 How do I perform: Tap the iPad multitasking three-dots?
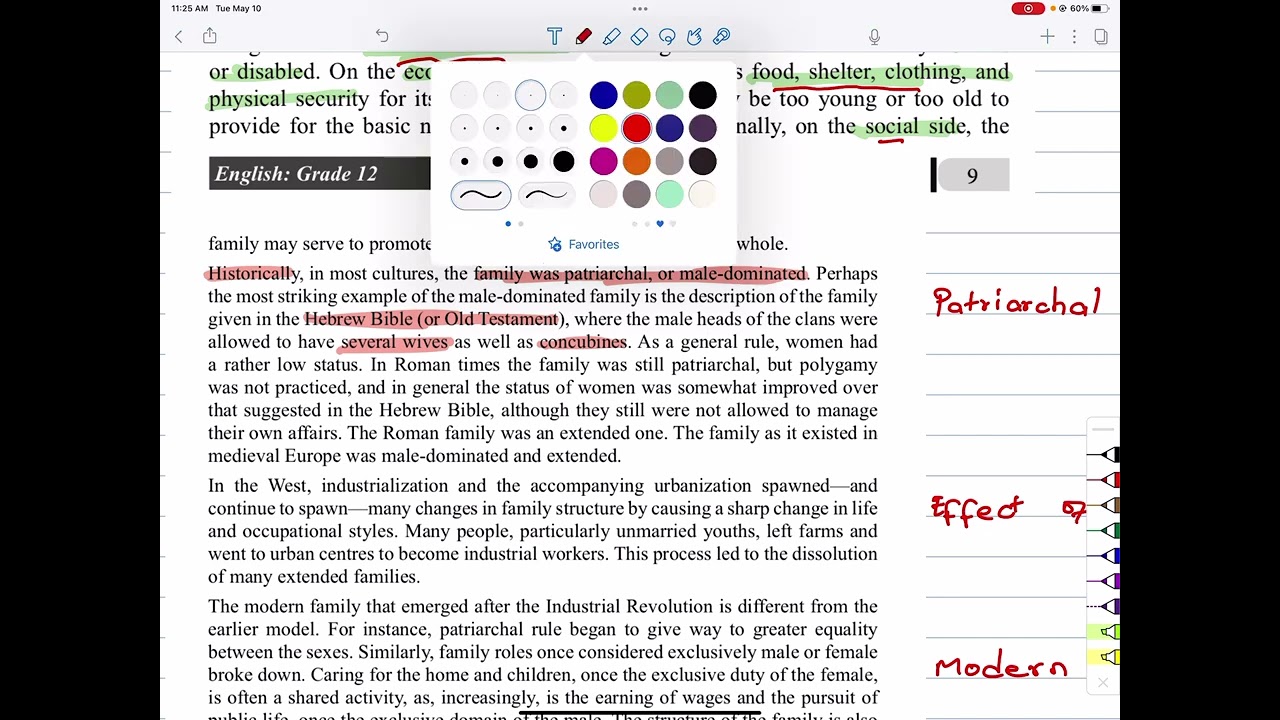pyautogui.click(x=640, y=9)
